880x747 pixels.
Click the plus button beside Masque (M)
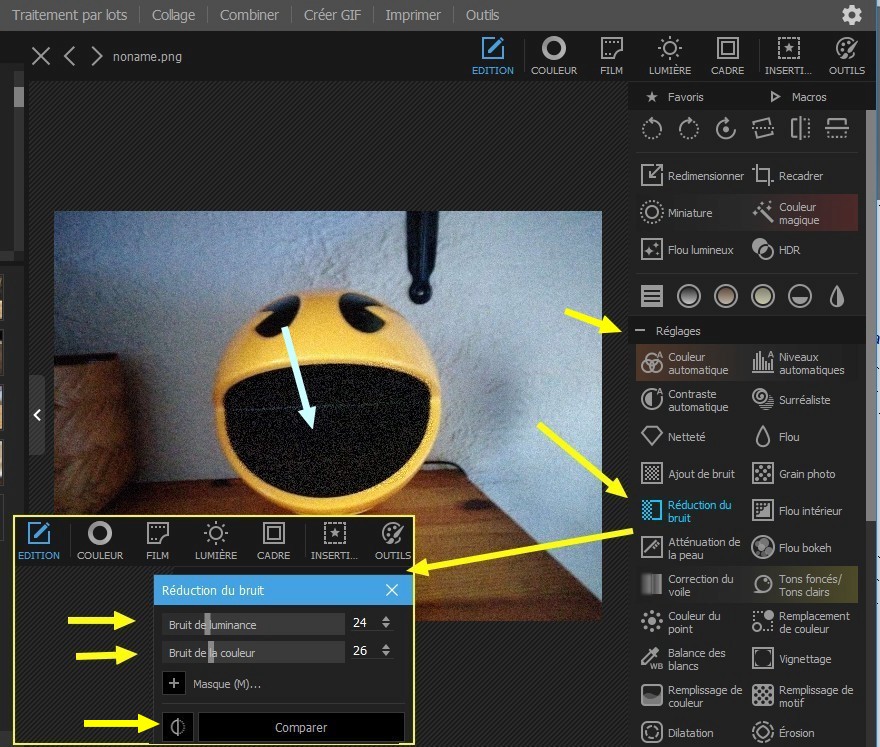[173, 684]
